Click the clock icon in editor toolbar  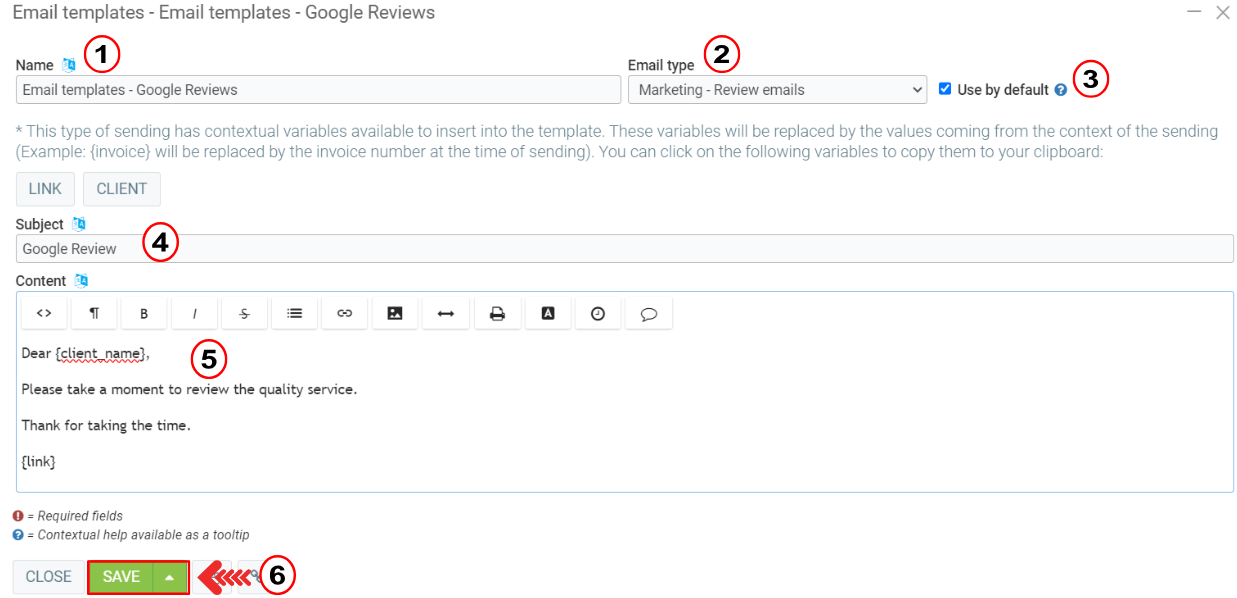click(598, 313)
